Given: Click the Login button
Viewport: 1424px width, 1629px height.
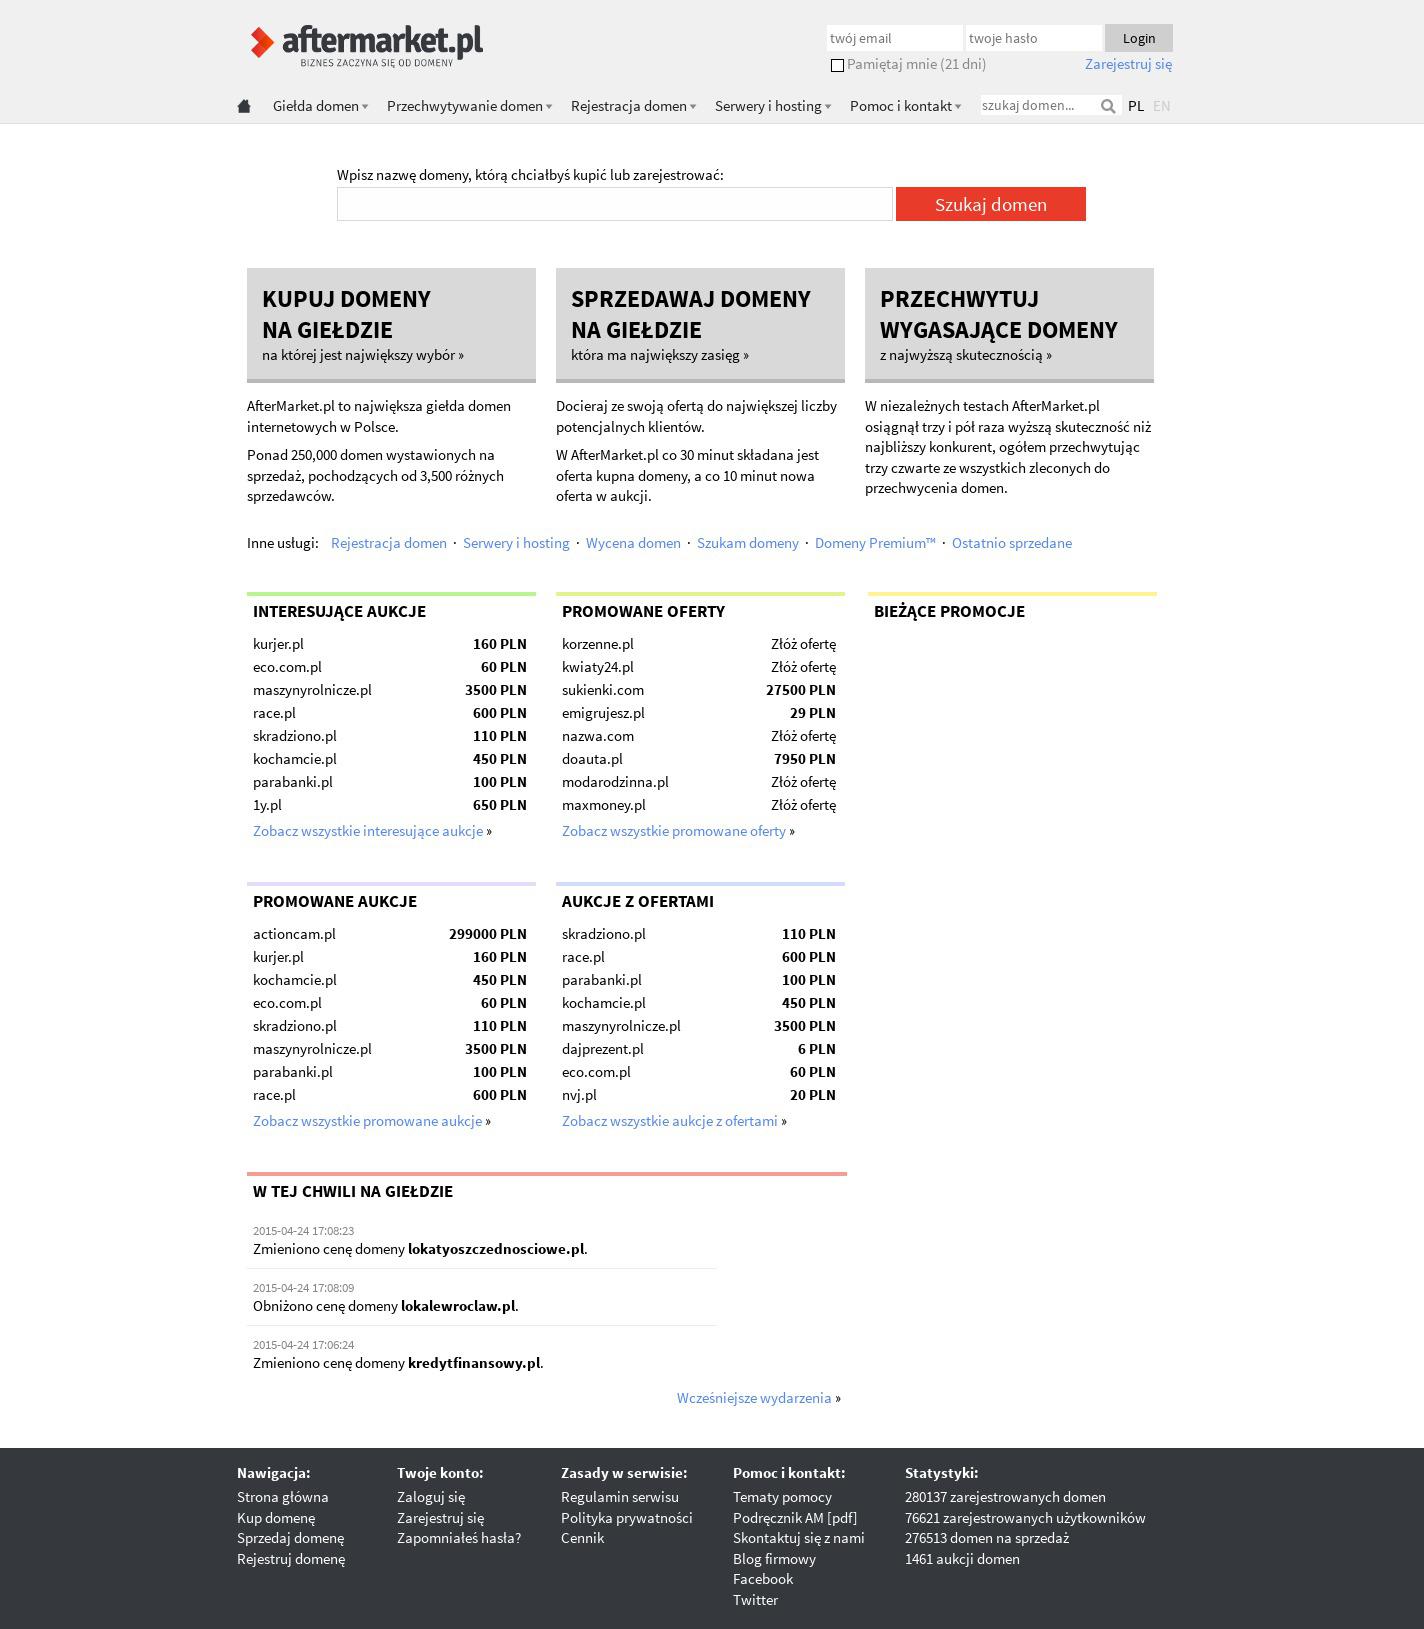Looking at the screenshot, I should click(1138, 38).
